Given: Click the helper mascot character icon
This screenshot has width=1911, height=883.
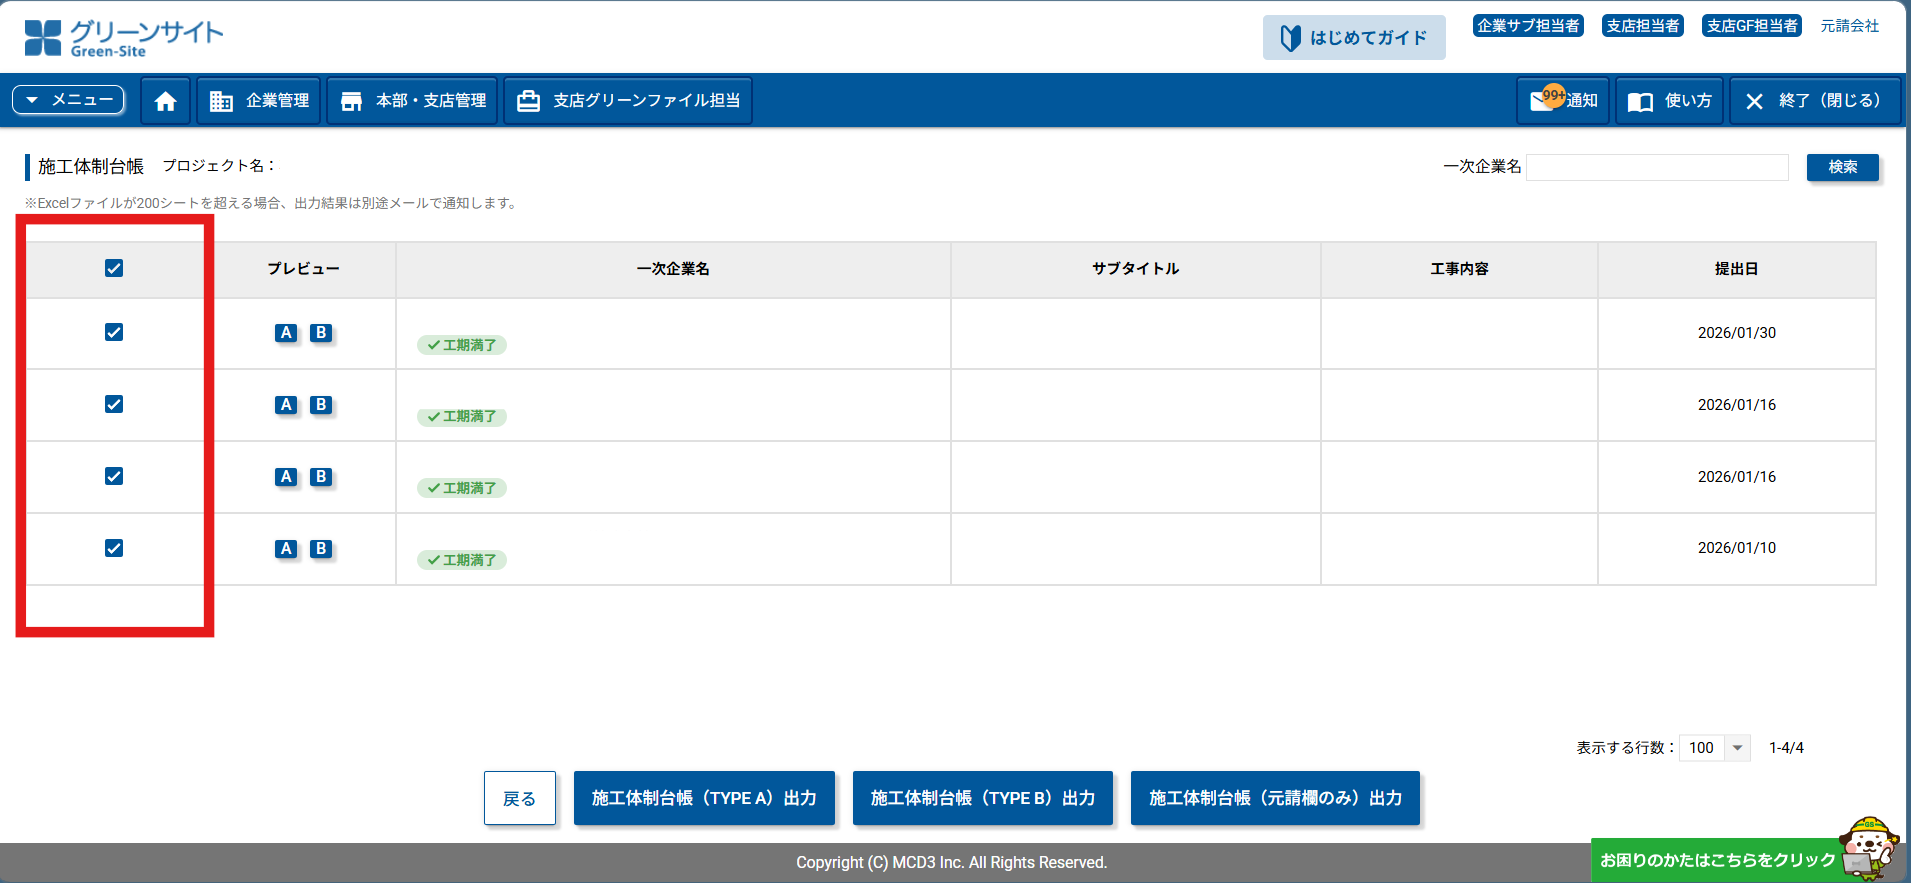Looking at the screenshot, I should (x=1868, y=847).
